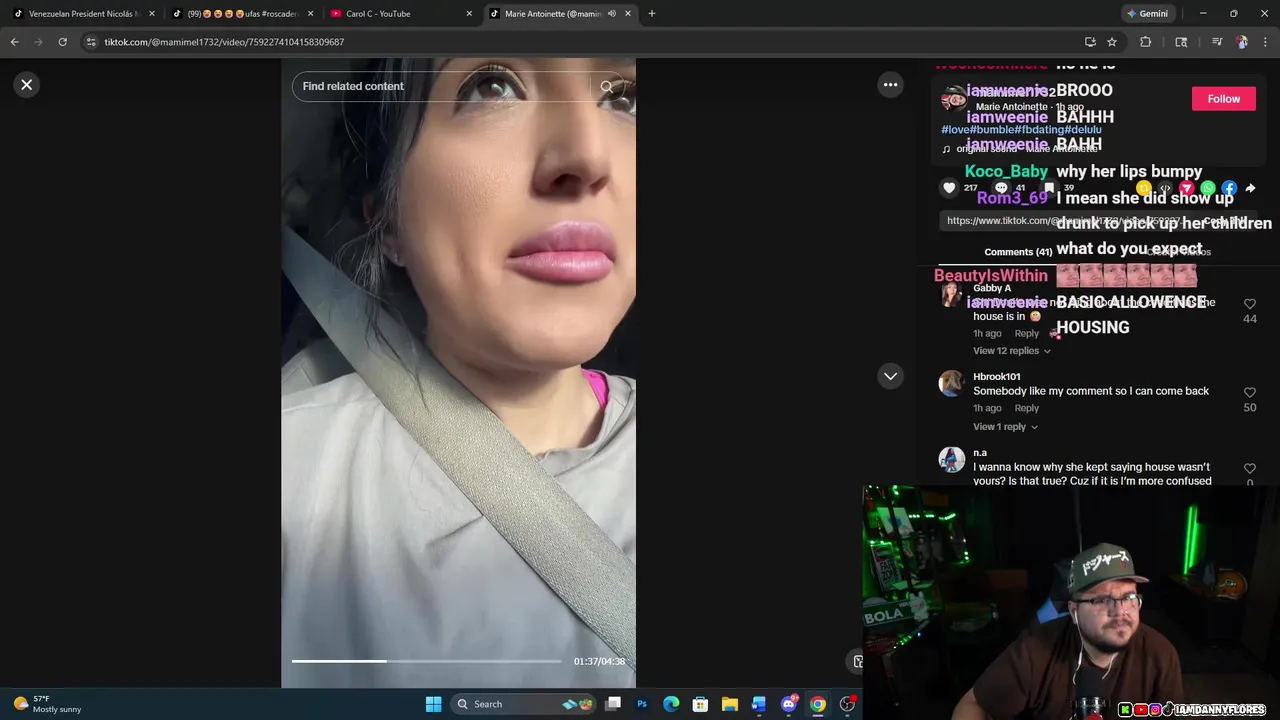Open a new browser tab
Viewport: 1280px width, 720px height.
pyautogui.click(x=652, y=14)
